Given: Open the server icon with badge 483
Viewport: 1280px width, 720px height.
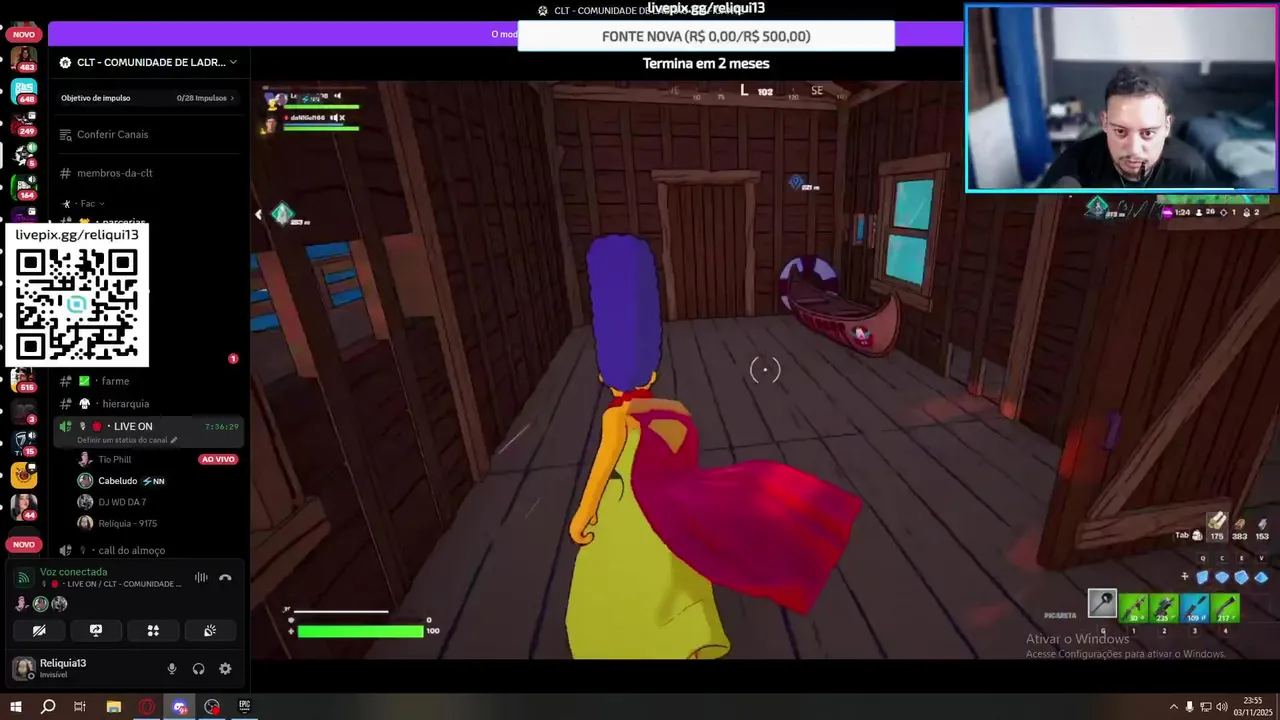Looking at the screenshot, I should point(23,58).
